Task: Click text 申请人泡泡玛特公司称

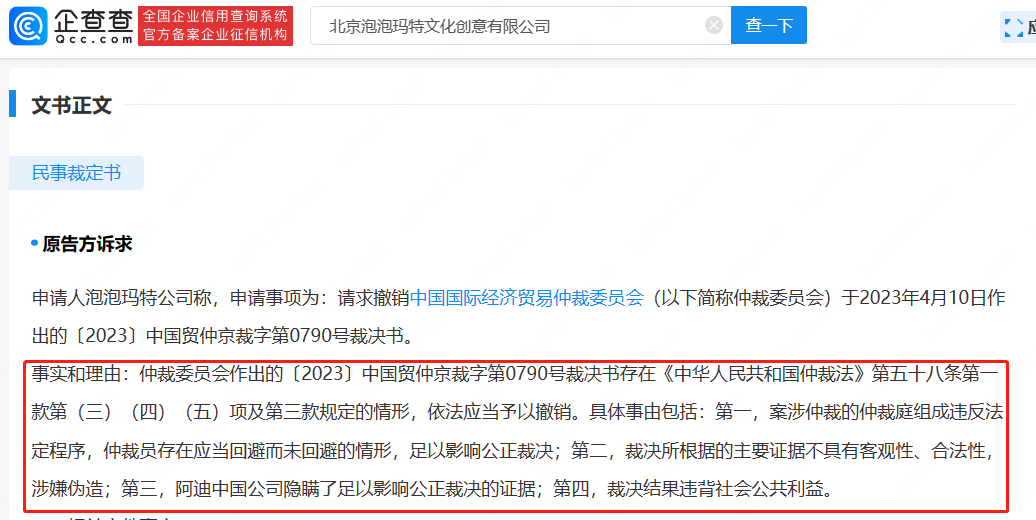Action: click(x=122, y=299)
